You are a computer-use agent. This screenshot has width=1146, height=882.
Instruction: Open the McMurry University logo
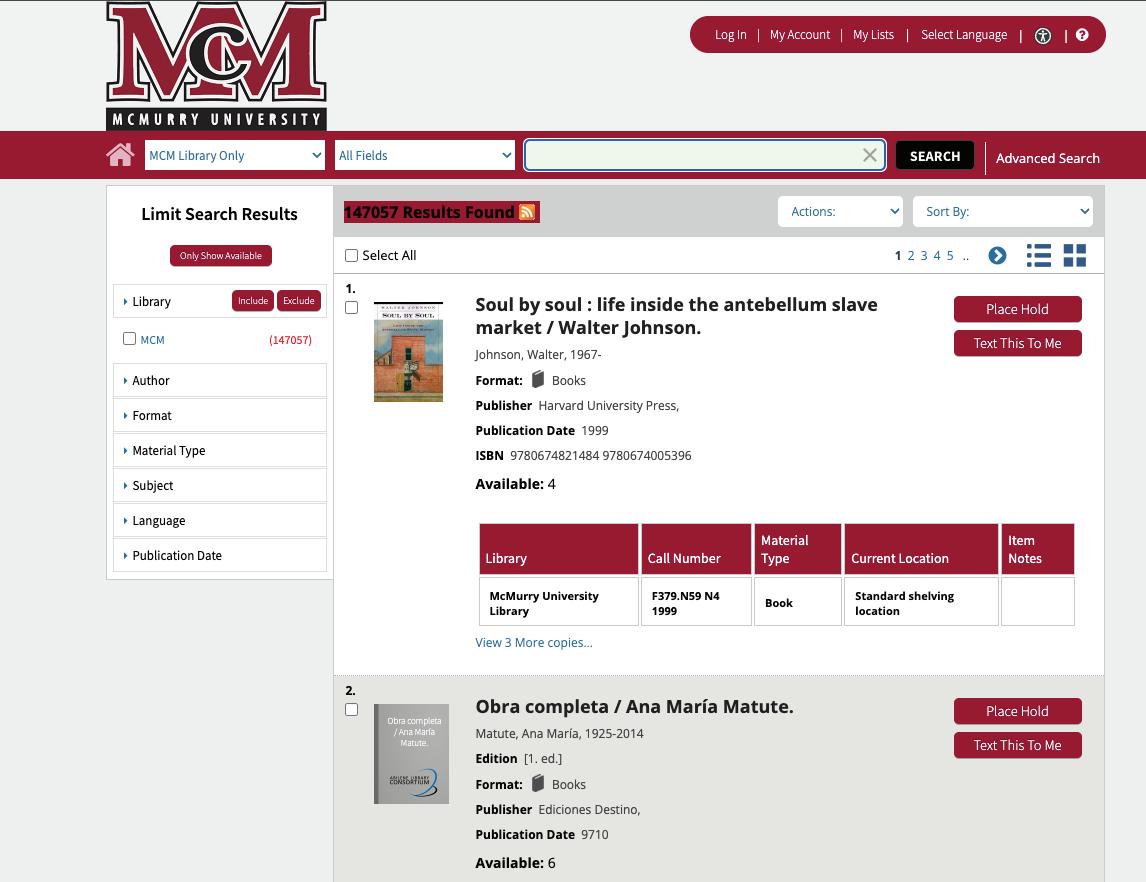coord(216,66)
